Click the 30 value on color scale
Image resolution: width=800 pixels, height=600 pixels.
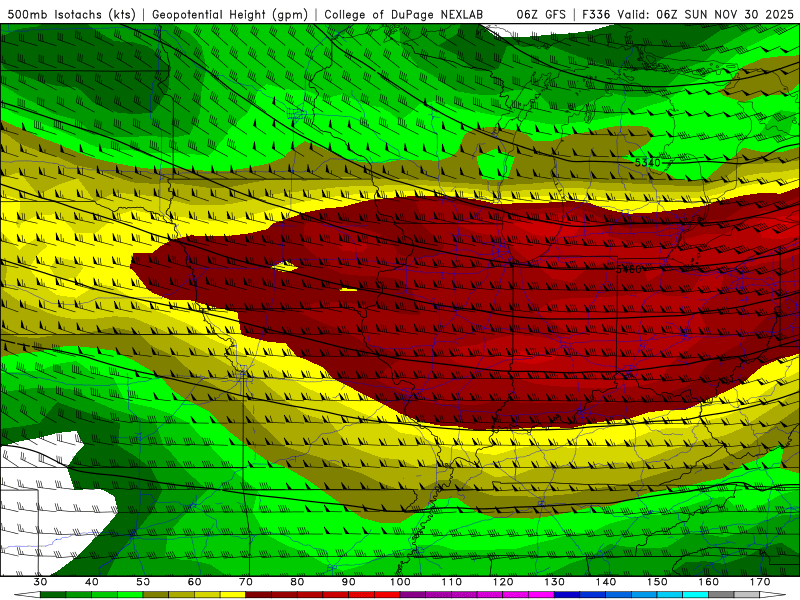(x=40, y=582)
